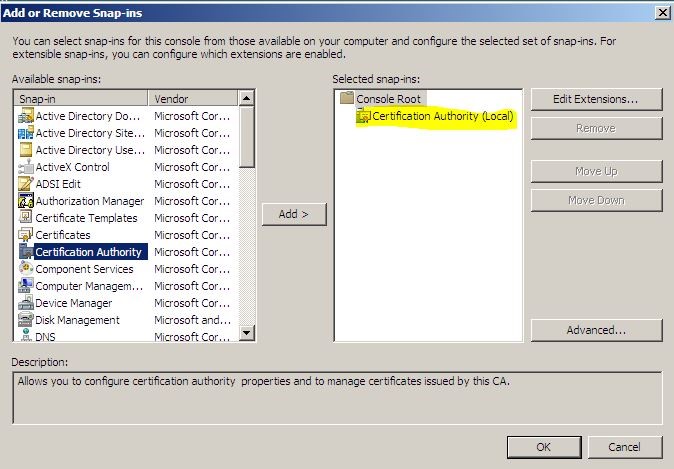Screen dimensions: 674x469
Task: Confirm with the OK button
Action: tap(544, 447)
